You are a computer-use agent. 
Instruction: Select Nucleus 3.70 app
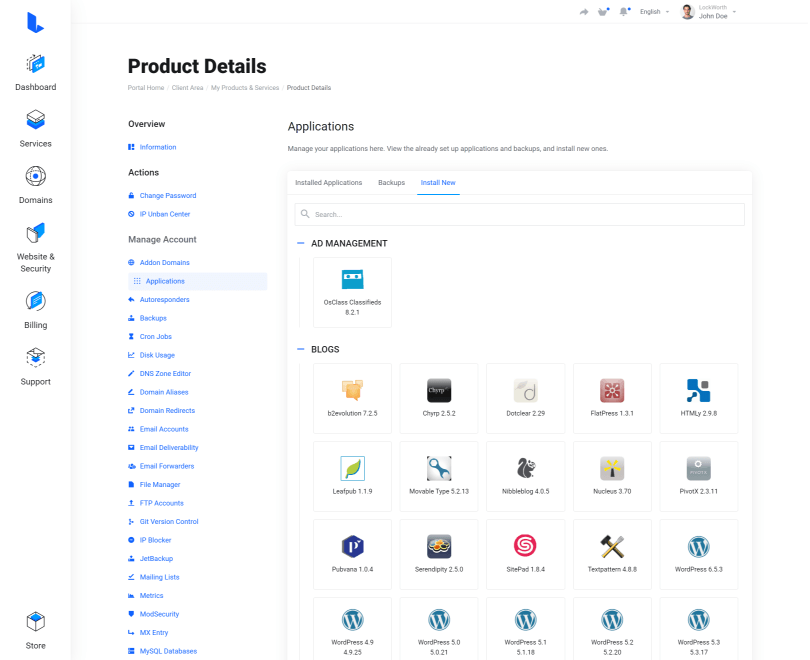612,476
